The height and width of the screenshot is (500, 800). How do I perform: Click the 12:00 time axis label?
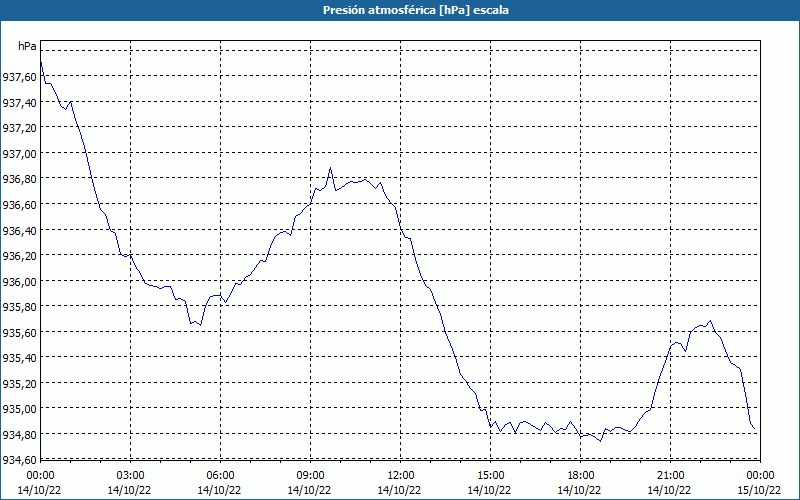[x=401, y=476]
